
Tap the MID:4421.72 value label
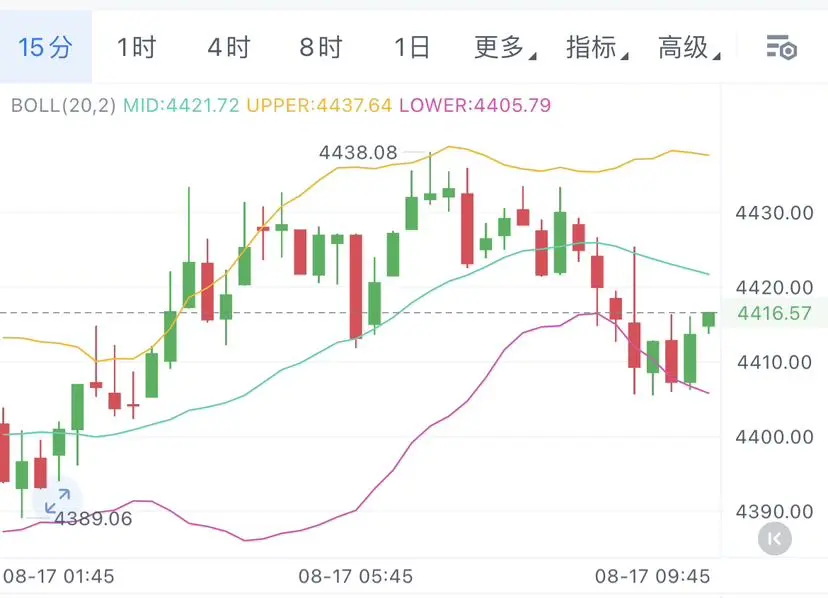(x=181, y=105)
